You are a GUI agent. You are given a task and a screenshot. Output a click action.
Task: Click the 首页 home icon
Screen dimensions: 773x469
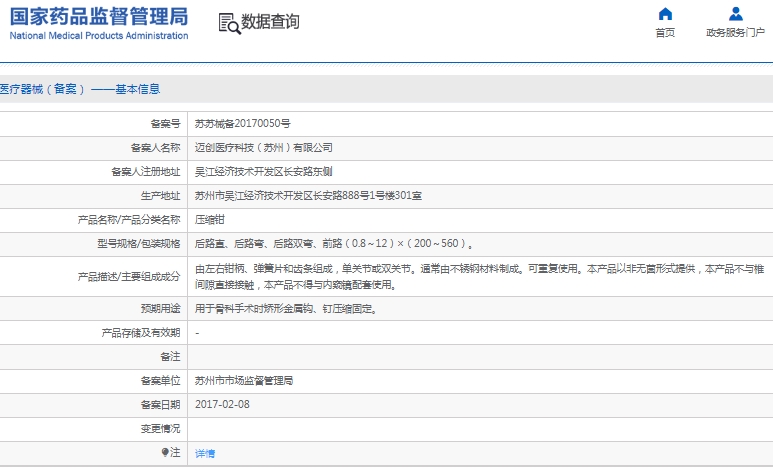point(665,14)
